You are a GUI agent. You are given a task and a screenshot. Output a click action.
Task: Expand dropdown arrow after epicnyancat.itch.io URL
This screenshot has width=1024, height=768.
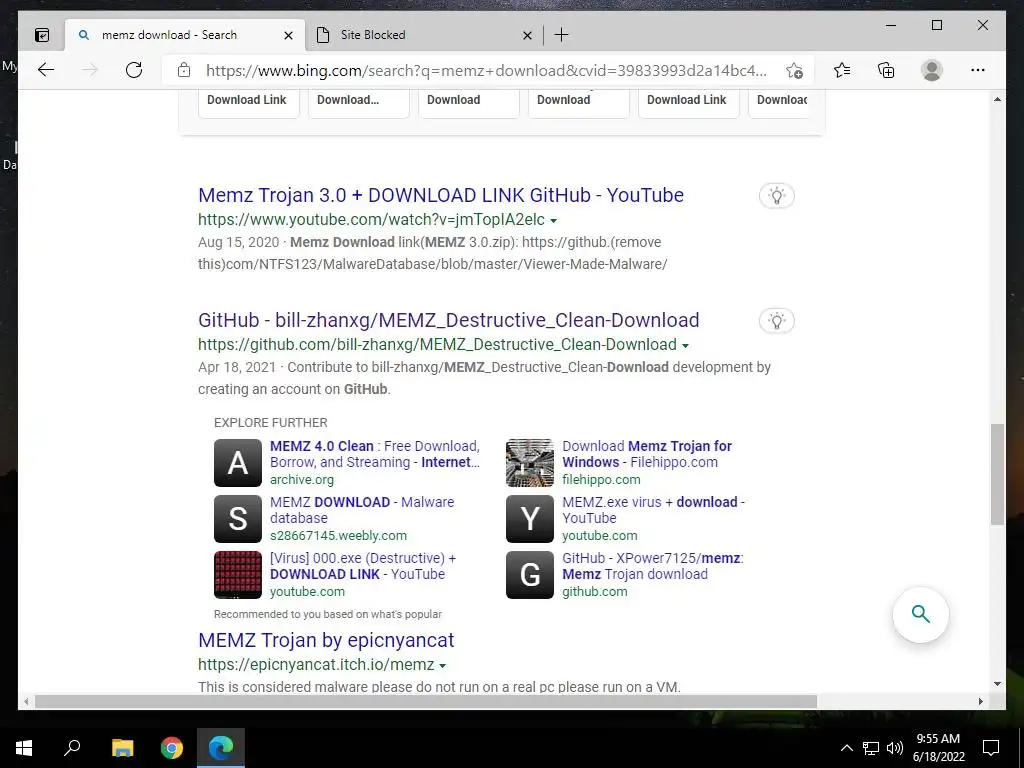point(443,665)
